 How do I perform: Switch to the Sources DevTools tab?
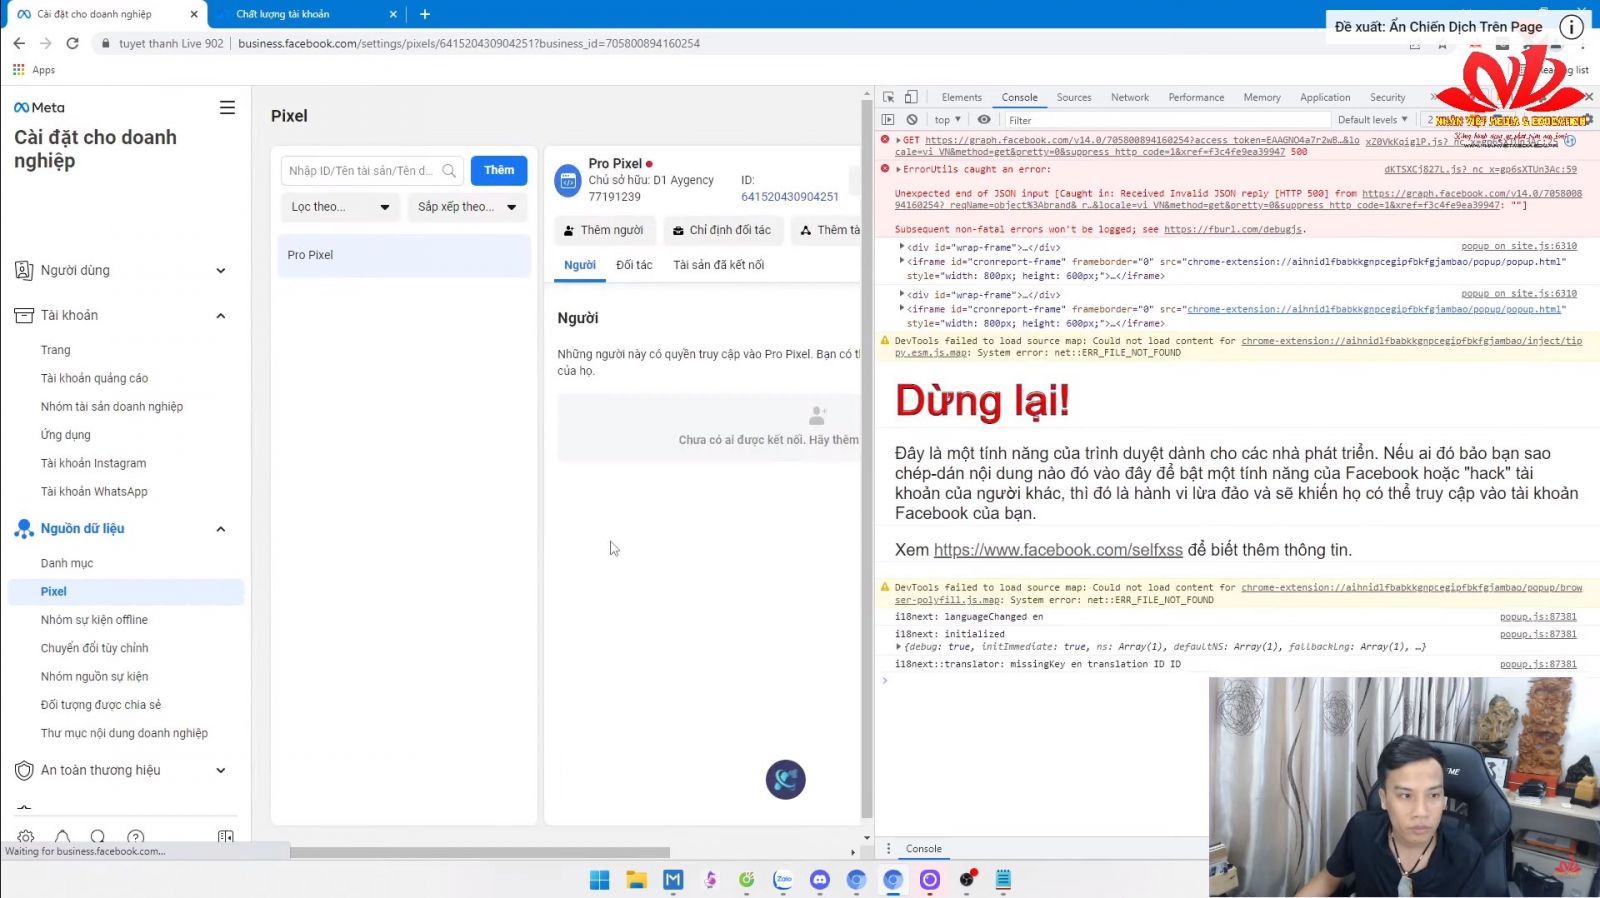[x=1074, y=97]
